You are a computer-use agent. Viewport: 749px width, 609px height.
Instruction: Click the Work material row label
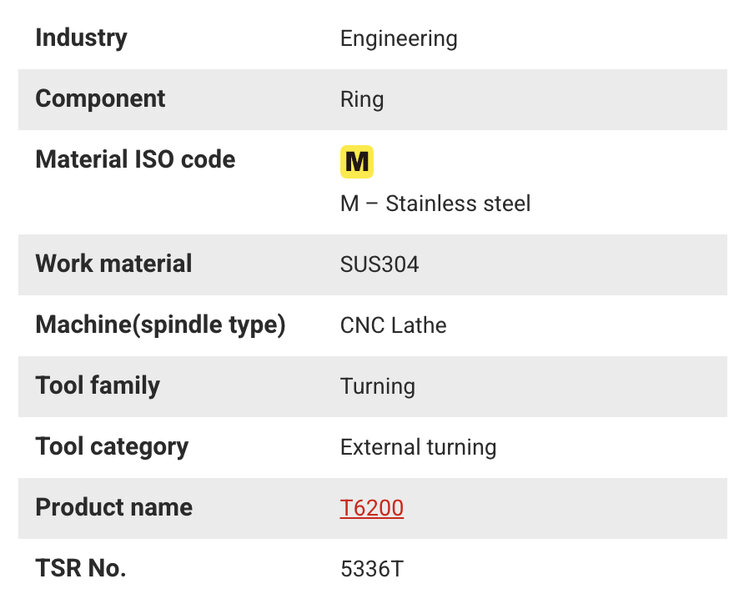point(113,264)
